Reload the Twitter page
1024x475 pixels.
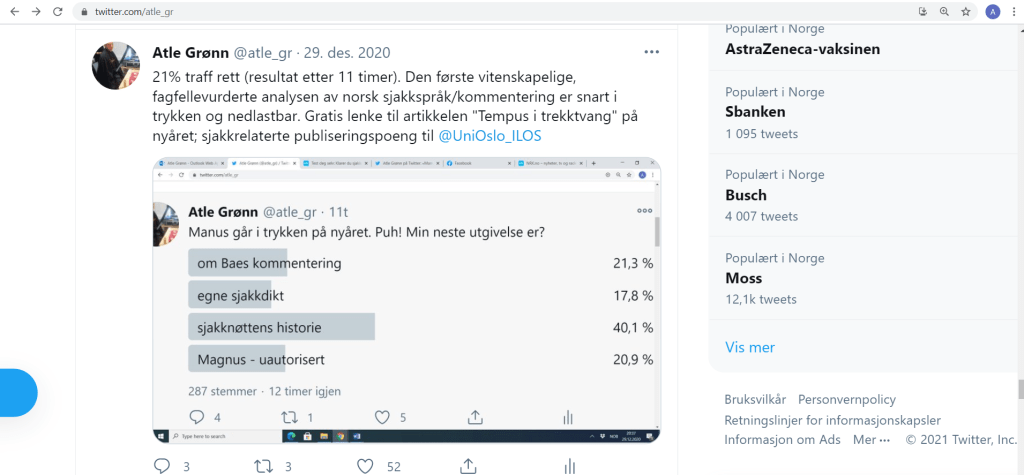pos(57,12)
